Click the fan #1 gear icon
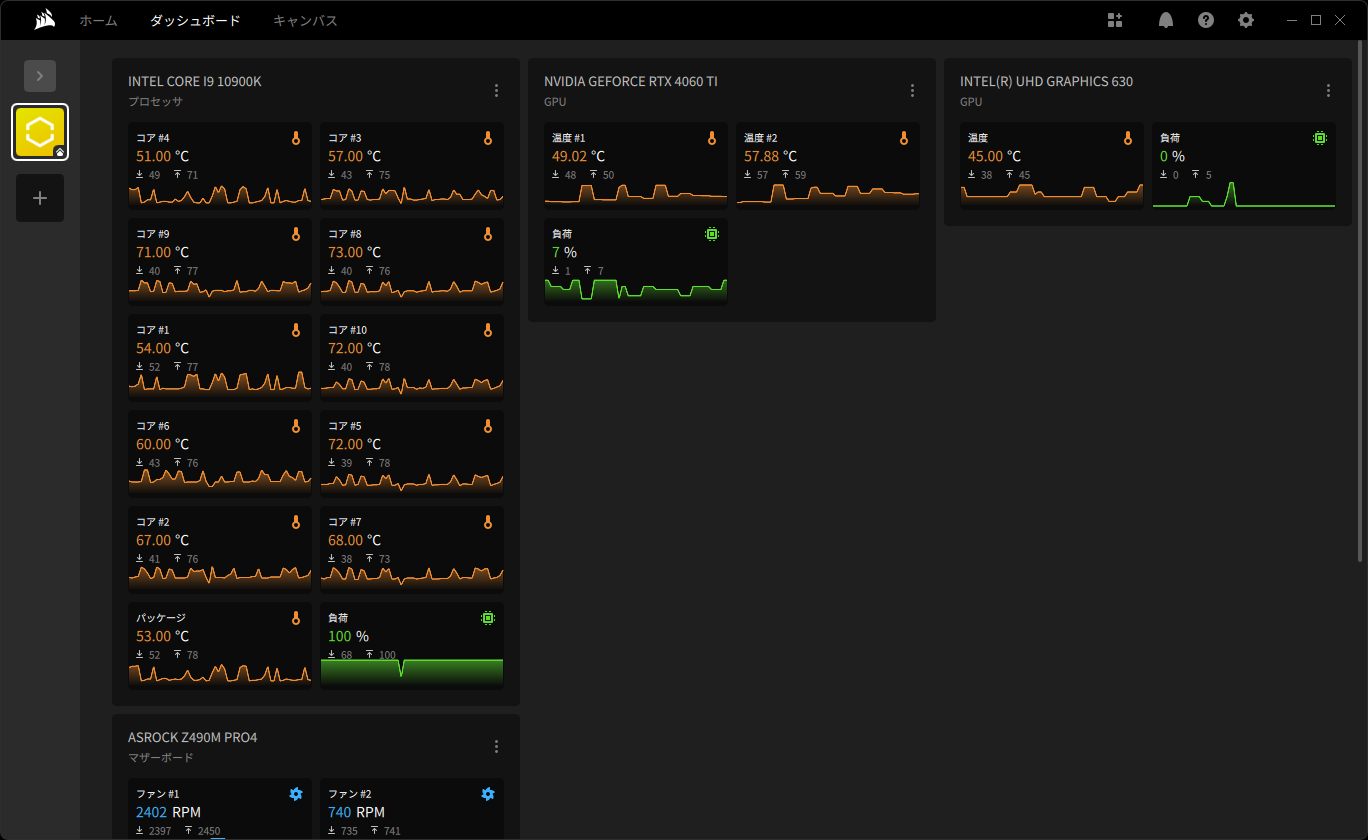This screenshot has width=1368, height=840. tap(295, 794)
